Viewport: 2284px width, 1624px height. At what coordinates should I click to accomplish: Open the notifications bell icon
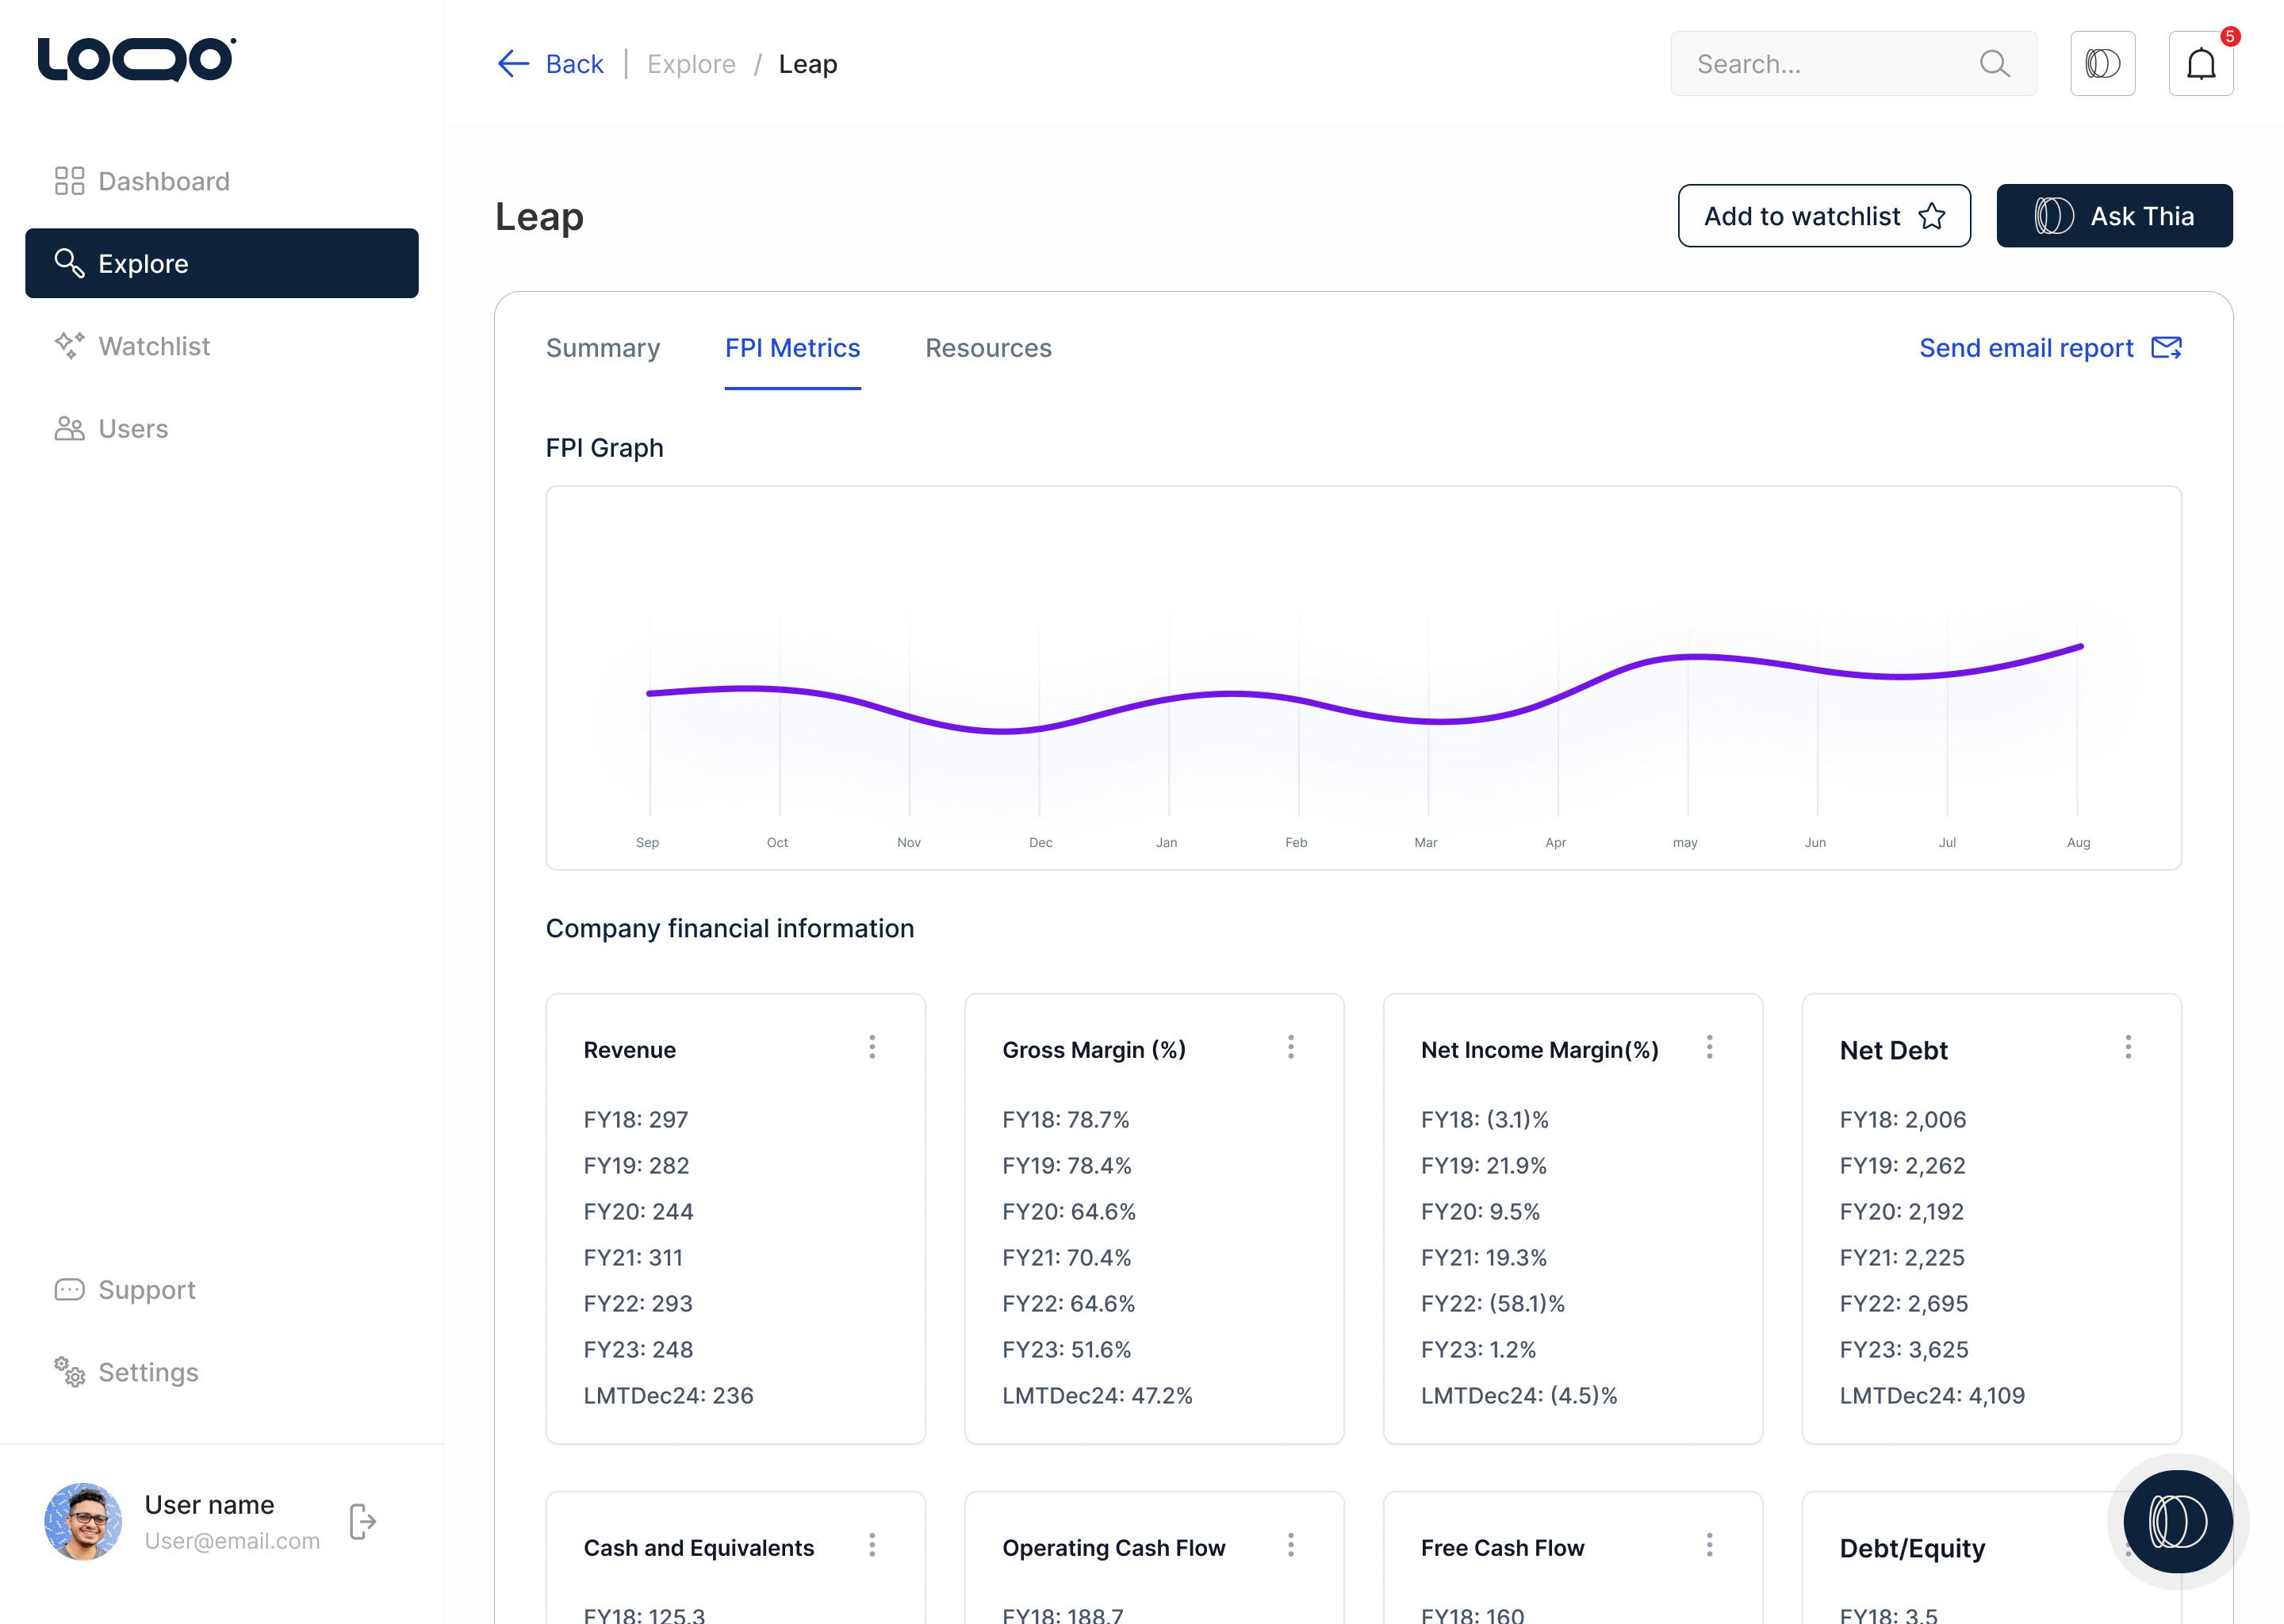click(2200, 64)
